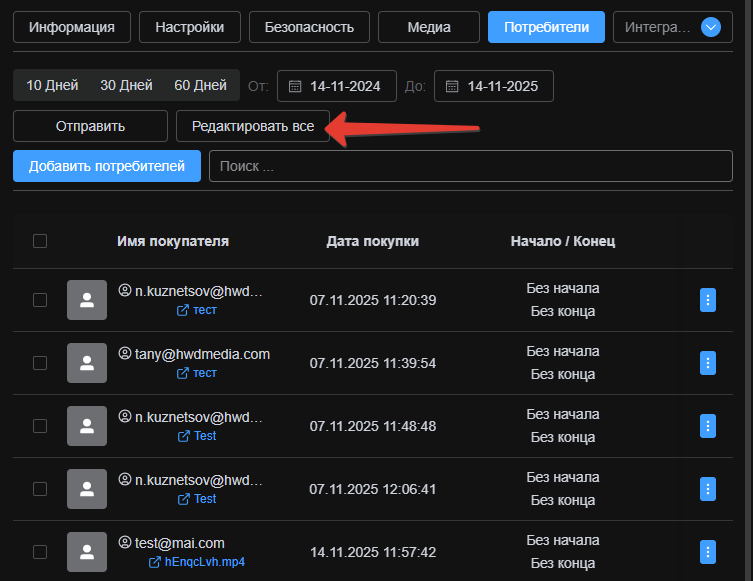The width and height of the screenshot is (753, 581).
Task: Expand the tabs dropdown chevron near Интегра…
Action: (x=711, y=27)
